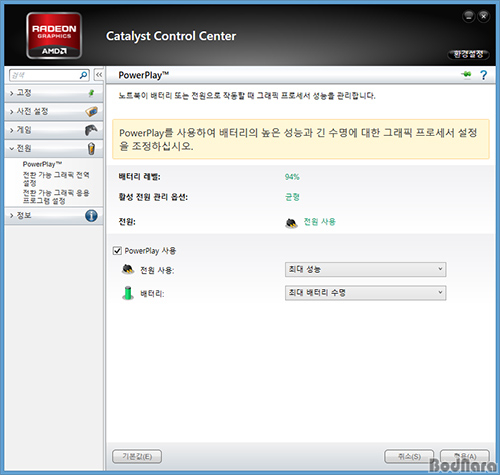This screenshot has height=475, width=500.
Task: Click the green pin icon beside 고정
Action: [91, 93]
